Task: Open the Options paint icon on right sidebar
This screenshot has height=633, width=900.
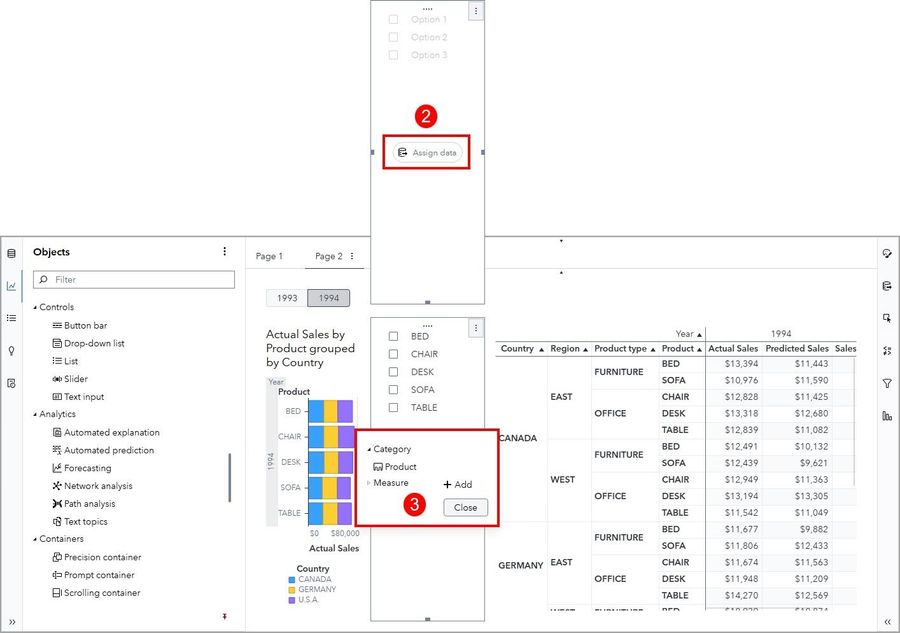Action: 887,253
